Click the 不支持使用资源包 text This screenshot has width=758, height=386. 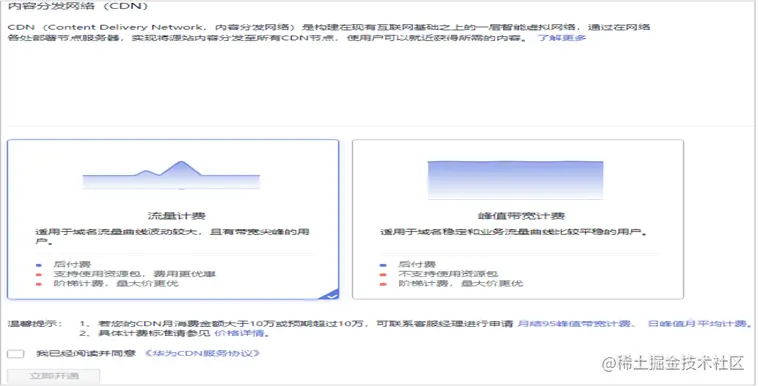448,274
